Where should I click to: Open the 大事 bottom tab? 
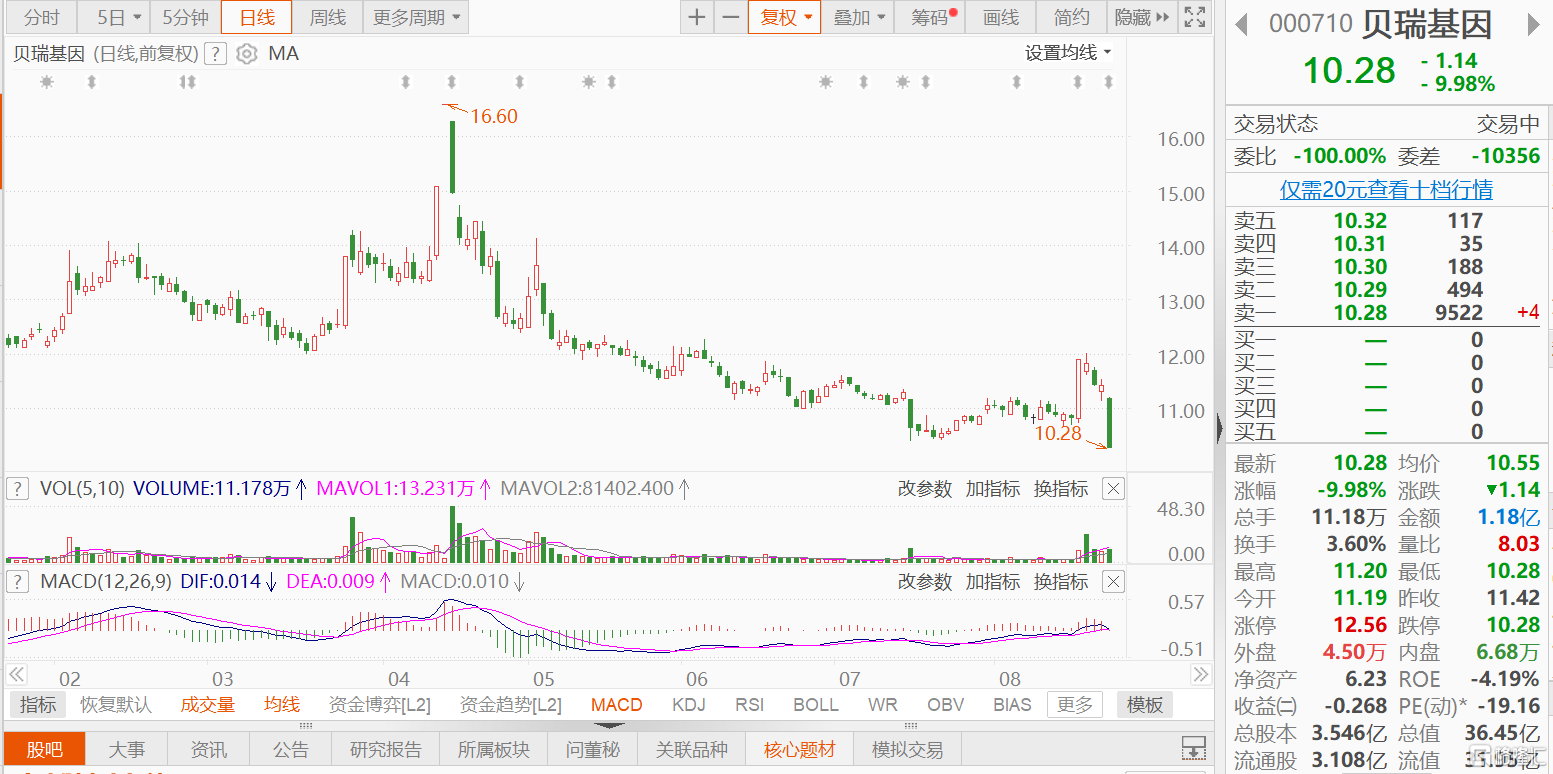[x=126, y=749]
